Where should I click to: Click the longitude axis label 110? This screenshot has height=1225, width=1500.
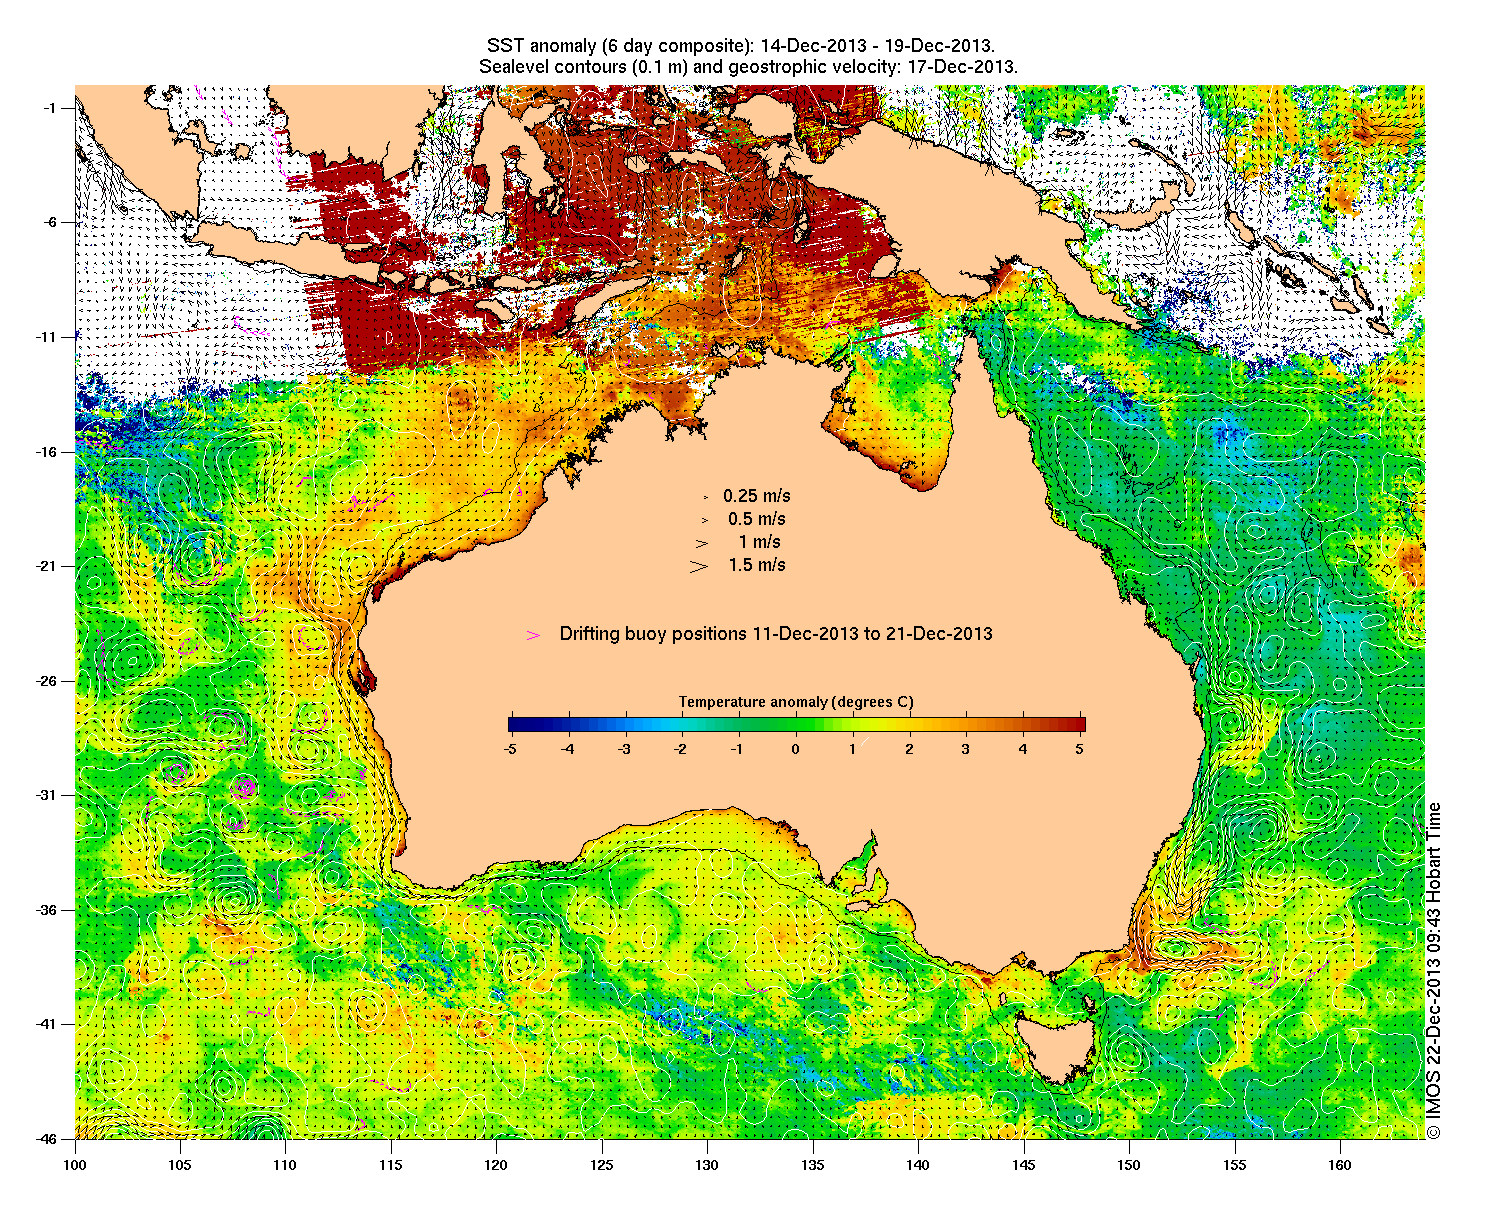285,1164
